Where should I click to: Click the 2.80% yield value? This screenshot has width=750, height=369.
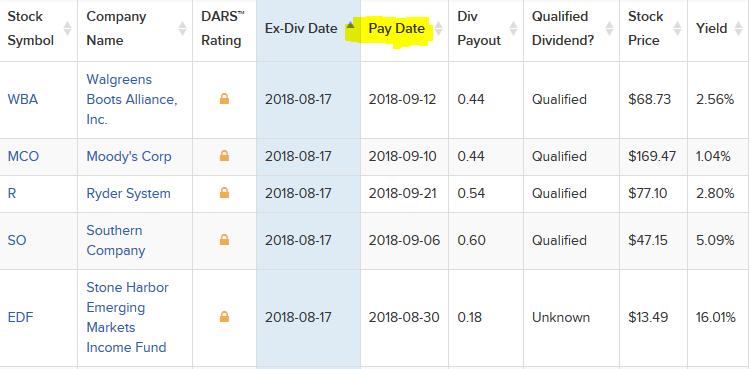[x=715, y=193]
